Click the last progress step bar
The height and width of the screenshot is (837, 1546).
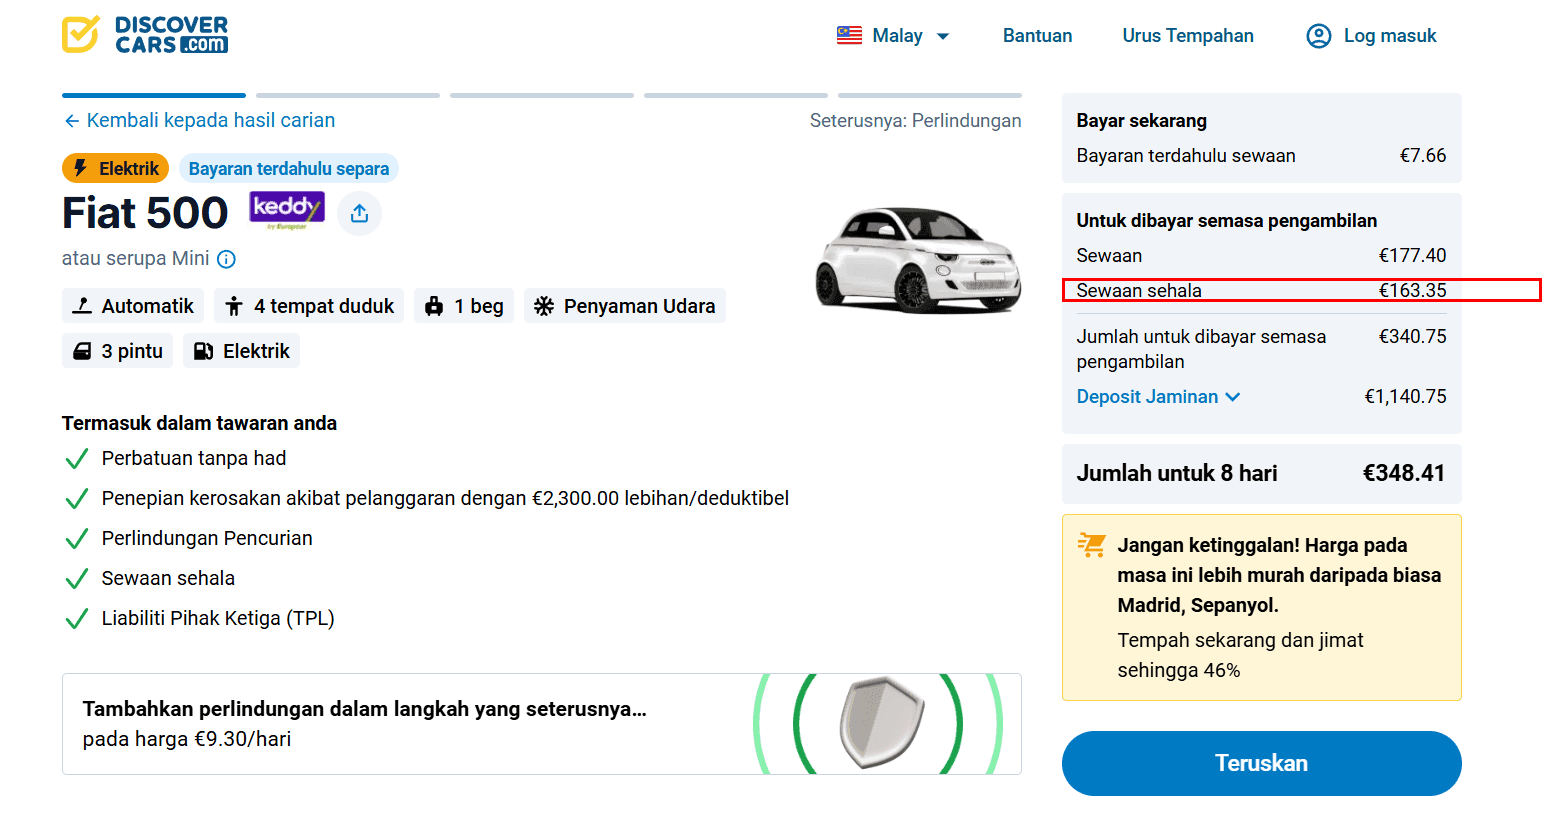[x=930, y=96]
